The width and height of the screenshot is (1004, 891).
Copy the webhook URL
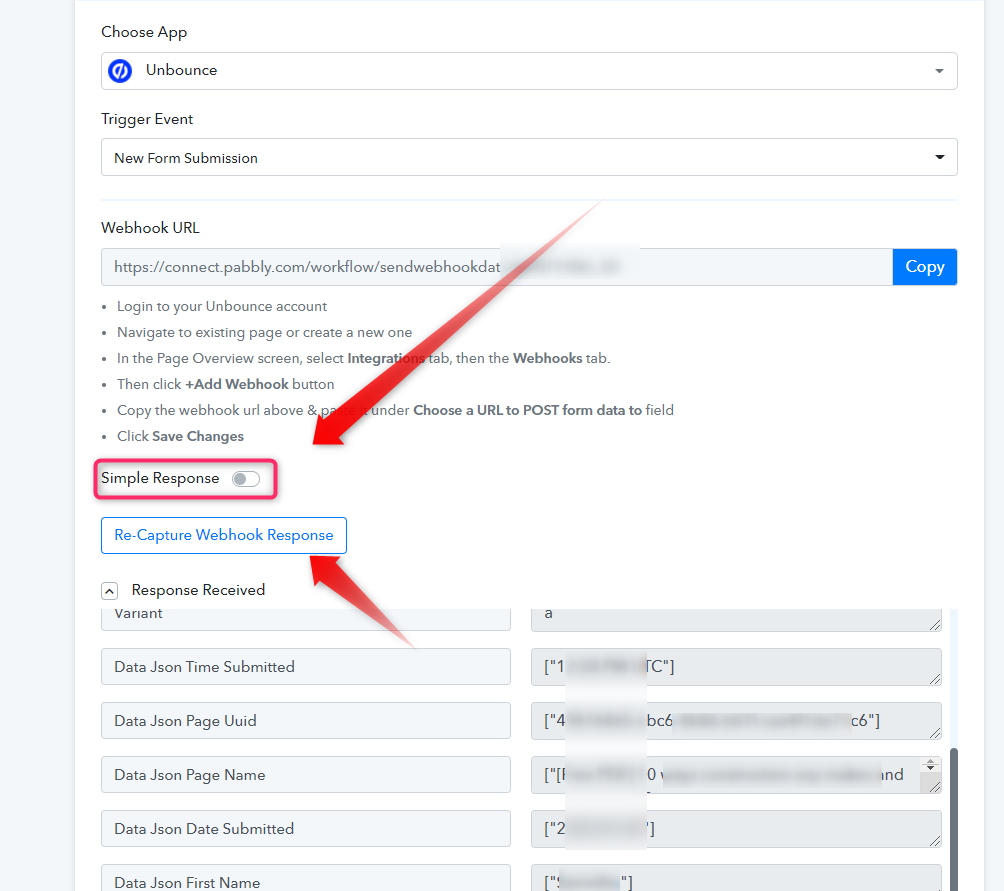click(x=925, y=267)
